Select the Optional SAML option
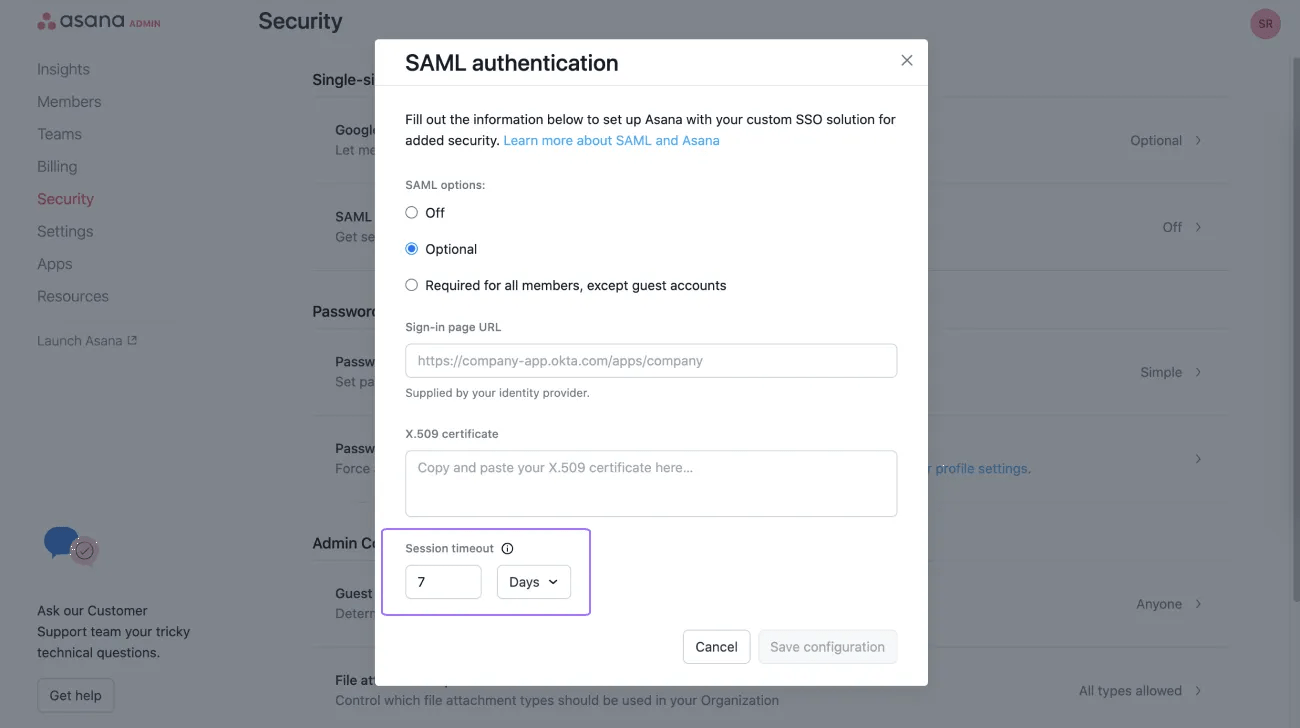The height and width of the screenshot is (728, 1300). click(x=411, y=248)
